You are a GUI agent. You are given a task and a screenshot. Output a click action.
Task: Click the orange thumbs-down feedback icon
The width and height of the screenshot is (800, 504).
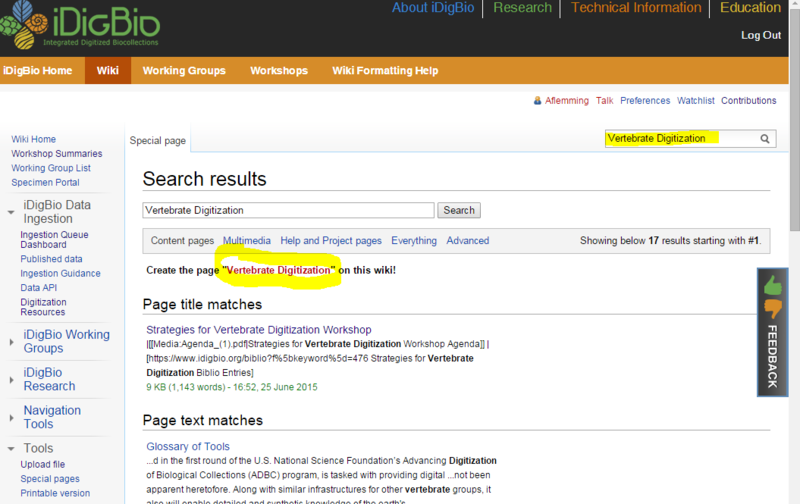[x=772, y=309]
